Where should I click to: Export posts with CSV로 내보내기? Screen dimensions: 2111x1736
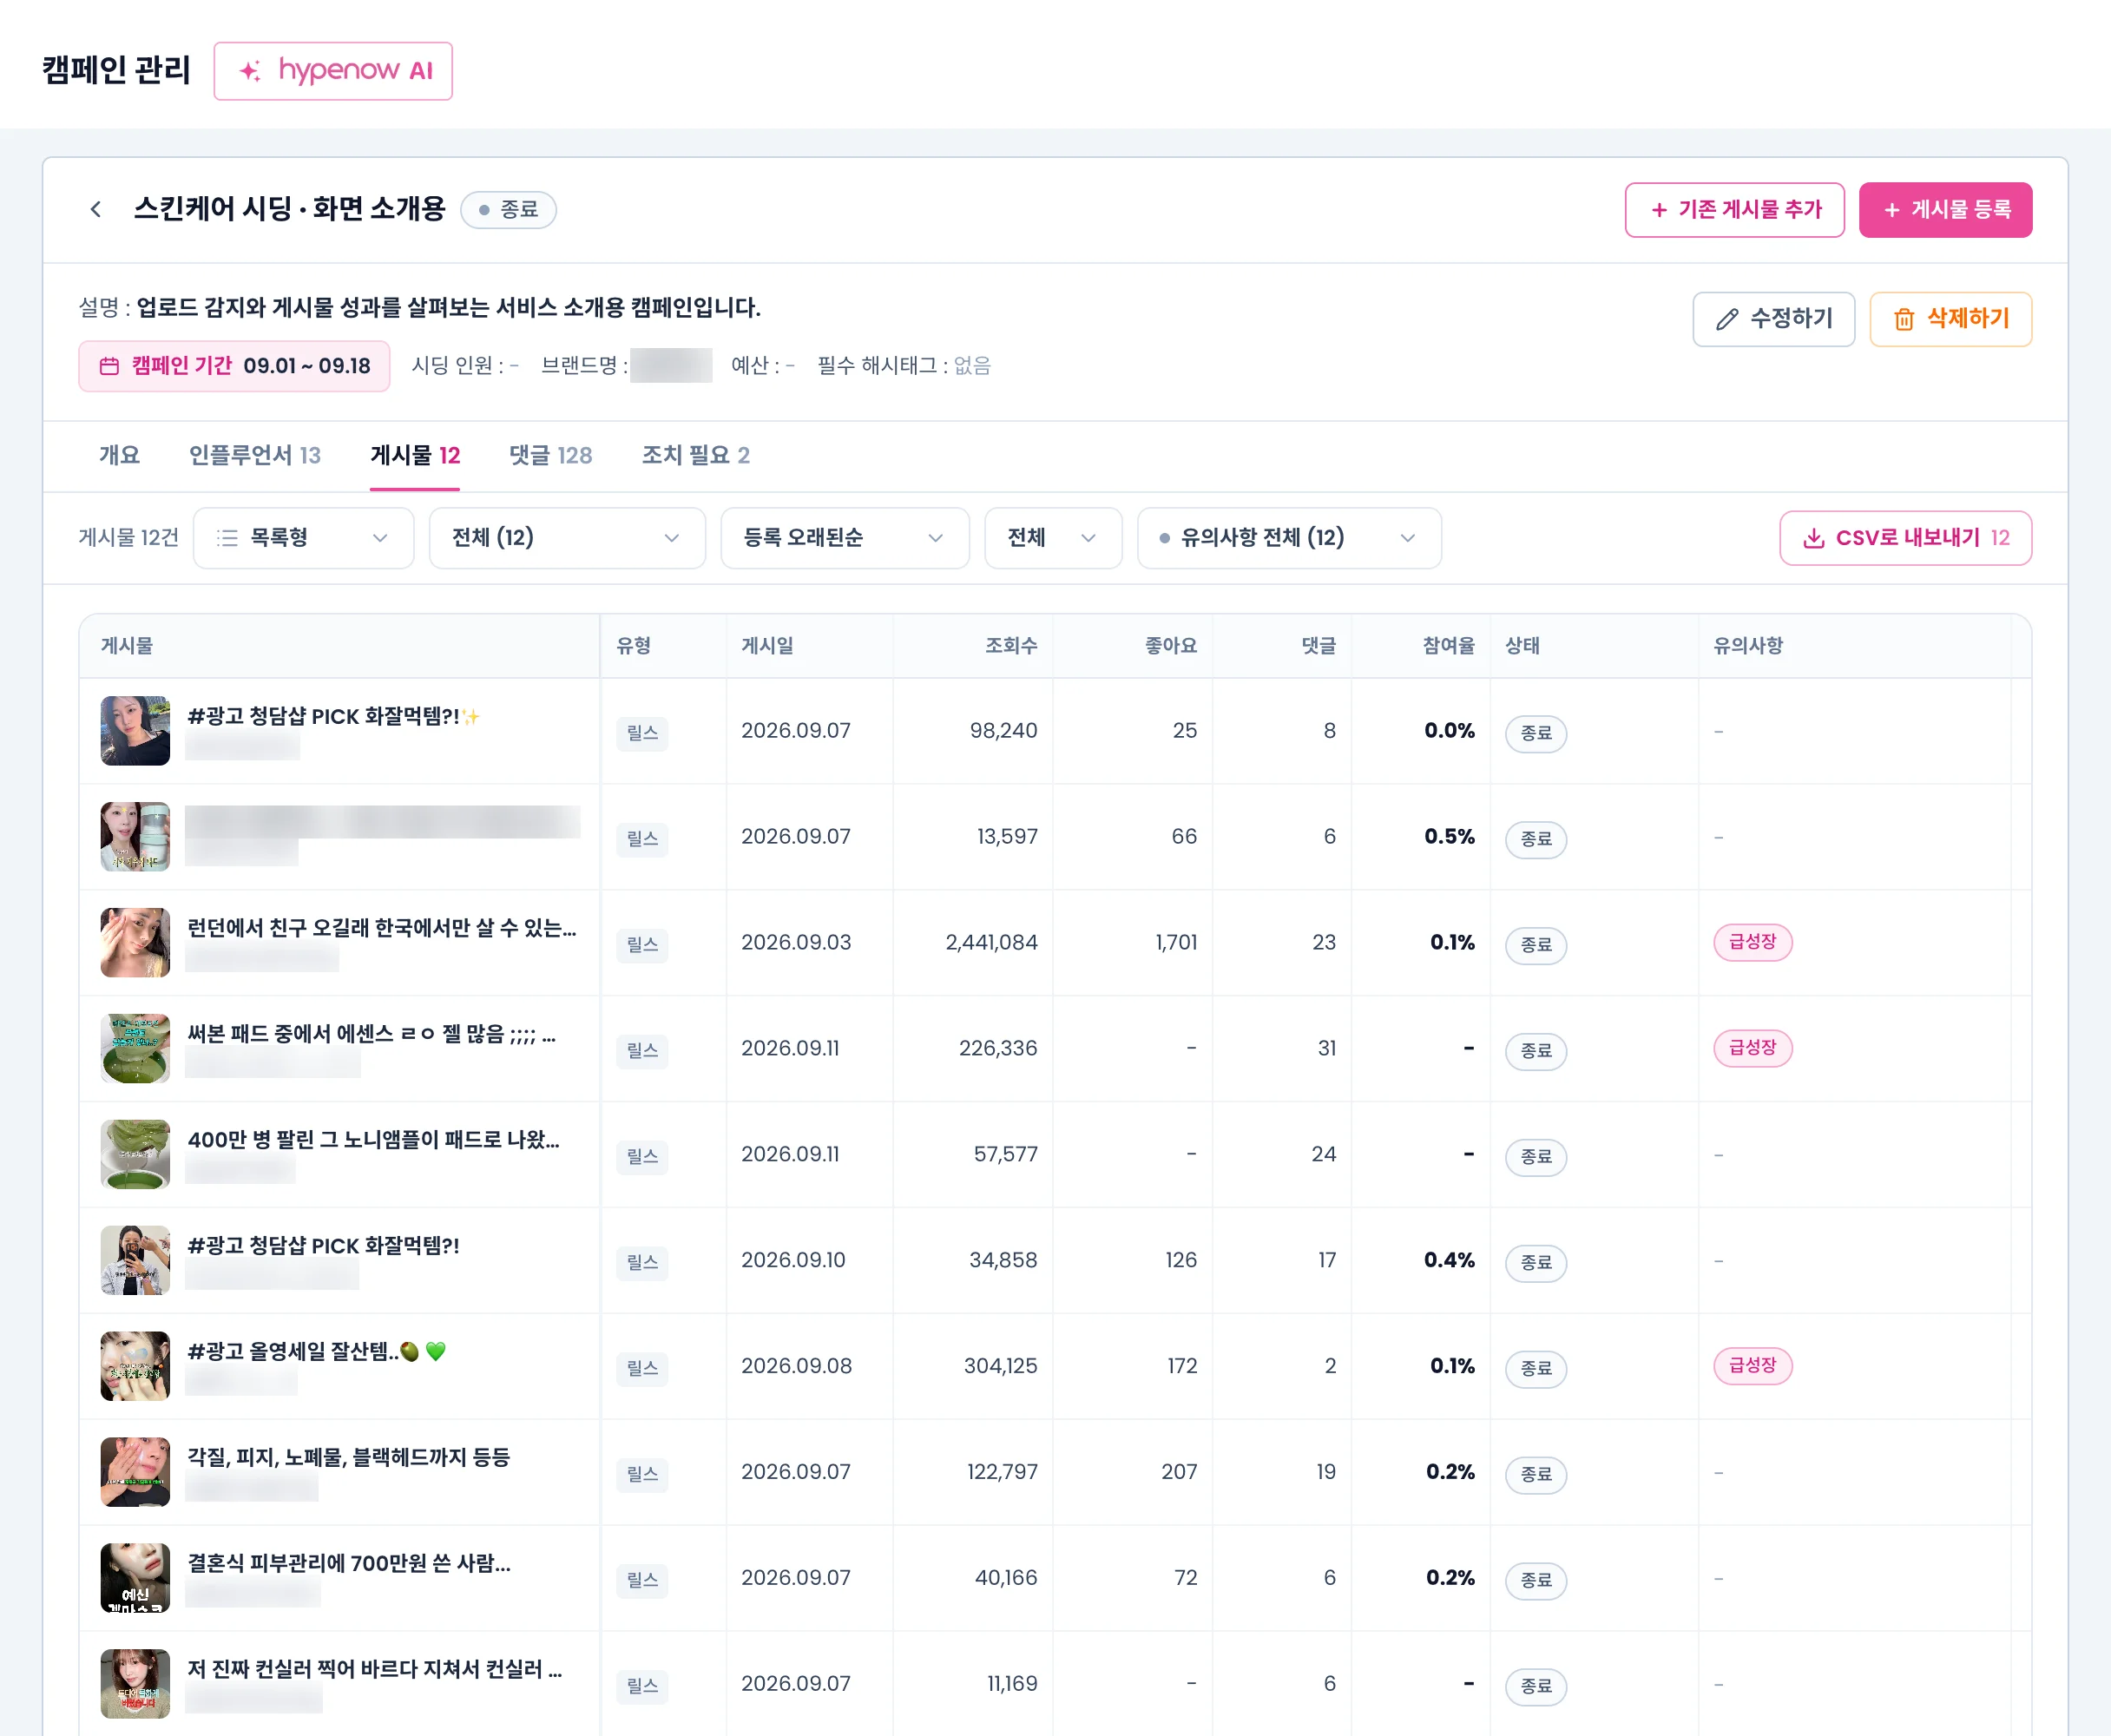tap(1905, 538)
